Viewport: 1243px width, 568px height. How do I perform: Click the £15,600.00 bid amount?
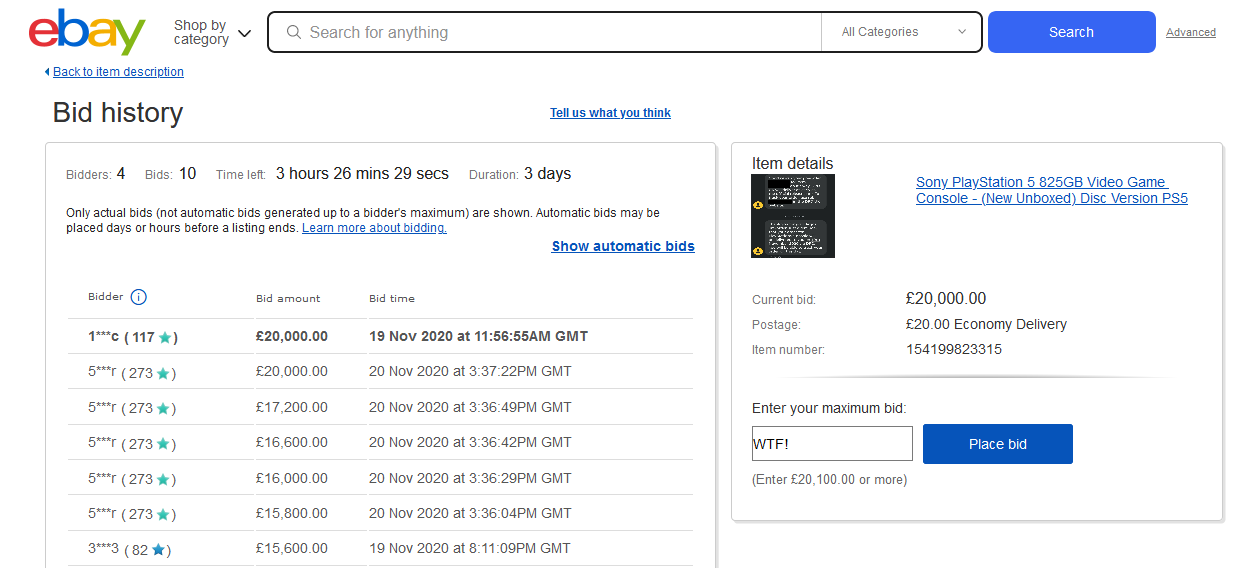tap(292, 548)
